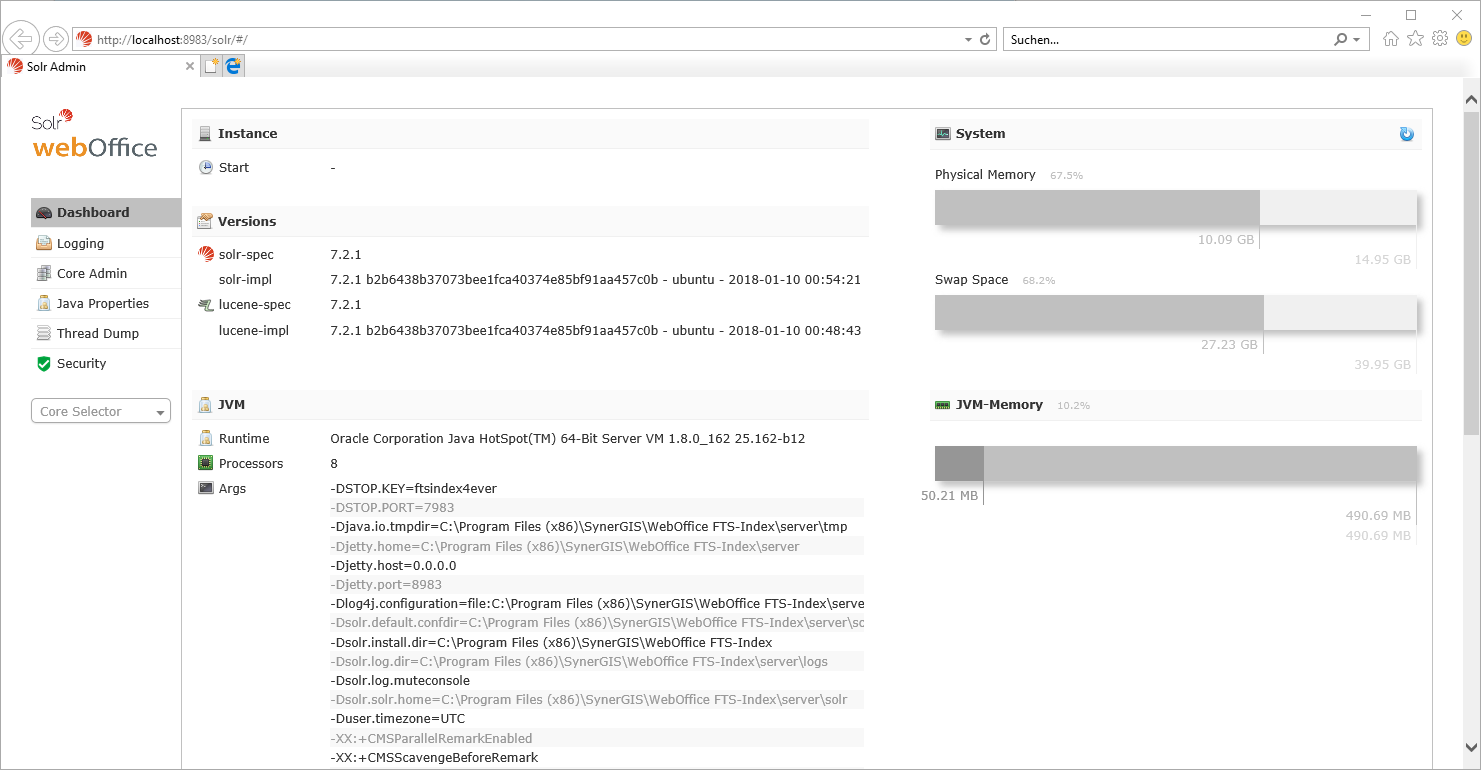The height and width of the screenshot is (770, 1481).
Task: Click the Args icon in the JVM panel
Action: (x=204, y=488)
